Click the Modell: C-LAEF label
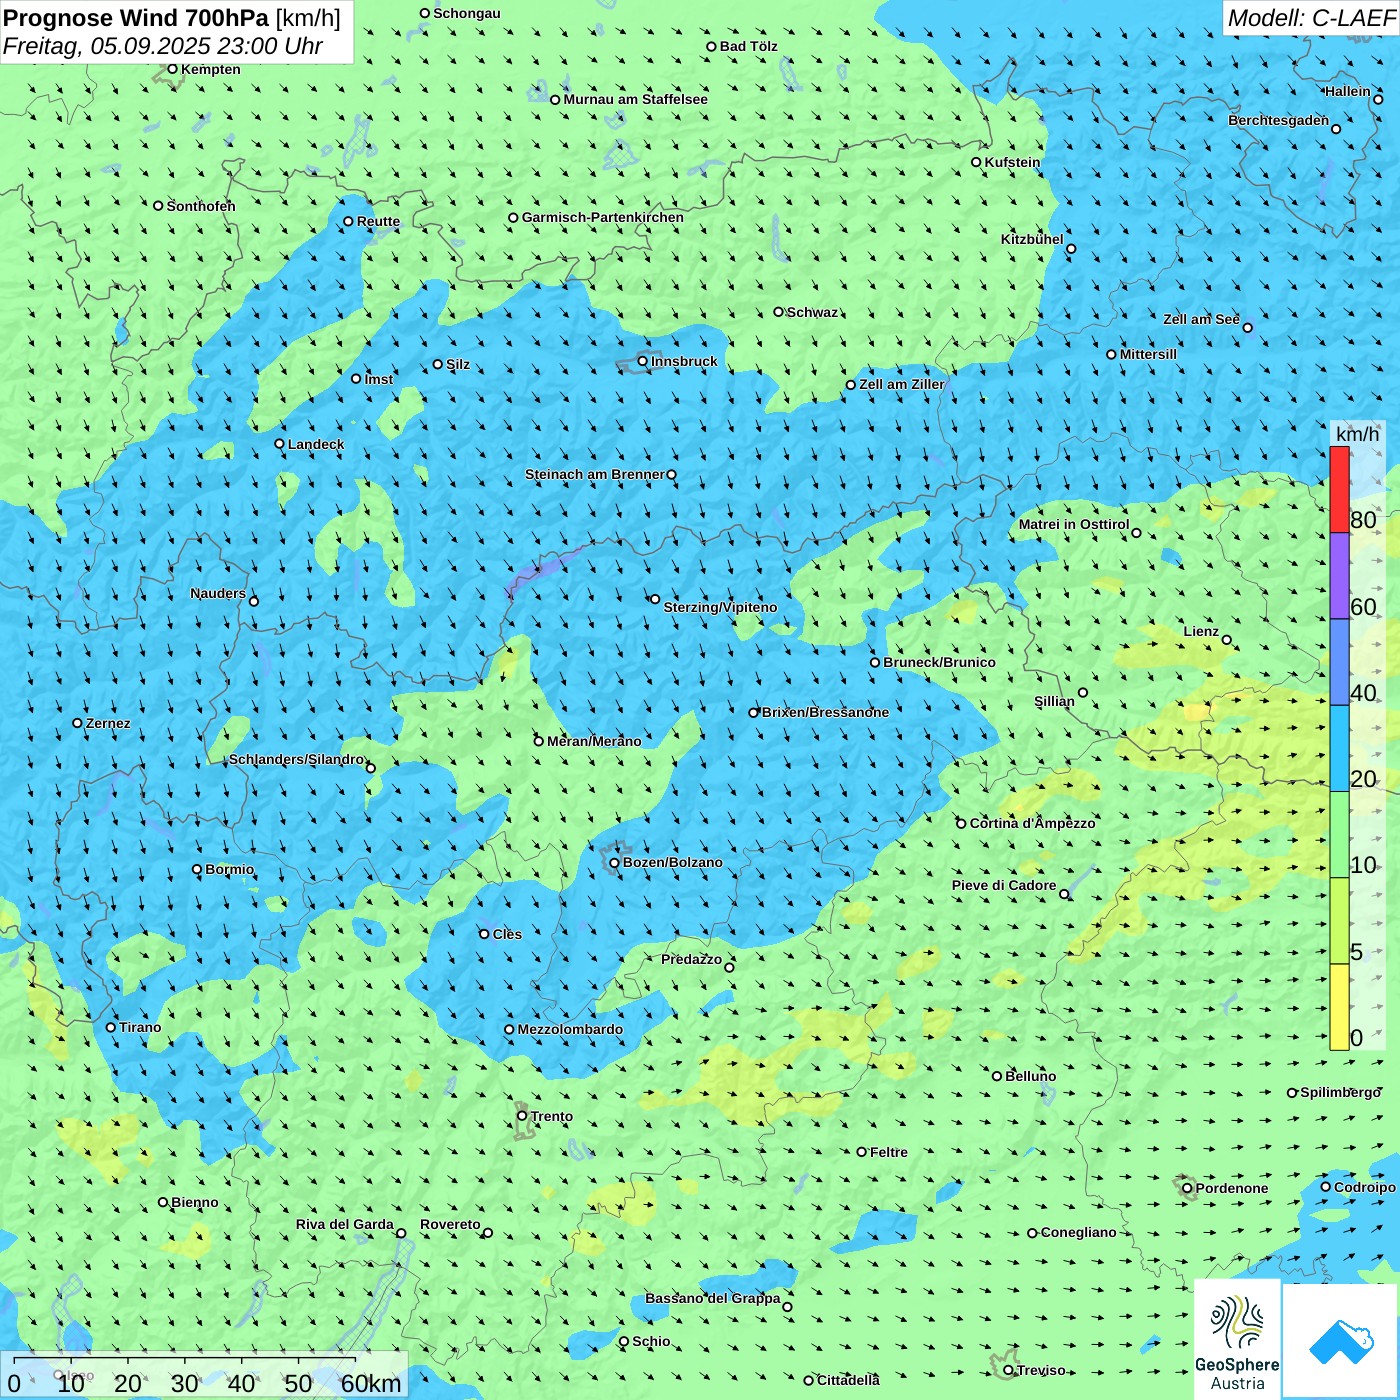Screen dimensions: 1400x1400 [x=1311, y=18]
